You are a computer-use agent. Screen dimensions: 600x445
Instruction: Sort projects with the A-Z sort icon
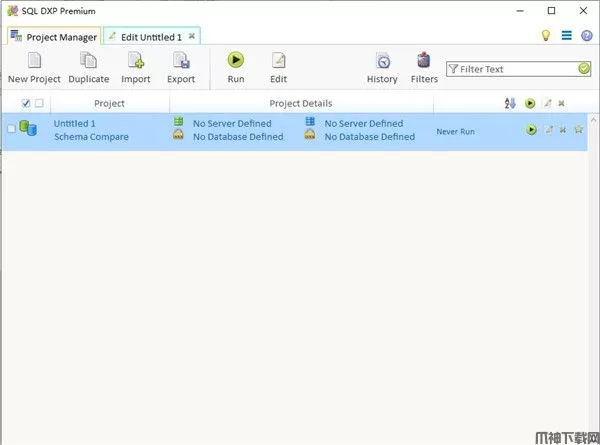pyautogui.click(x=510, y=103)
